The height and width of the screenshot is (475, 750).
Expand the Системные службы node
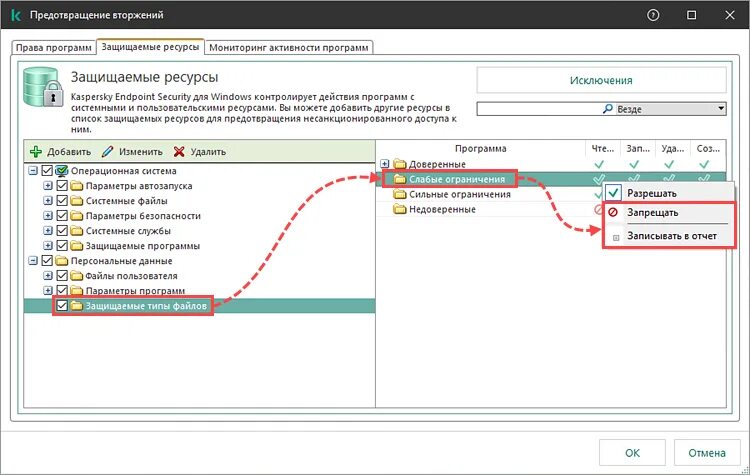(x=47, y=231)
